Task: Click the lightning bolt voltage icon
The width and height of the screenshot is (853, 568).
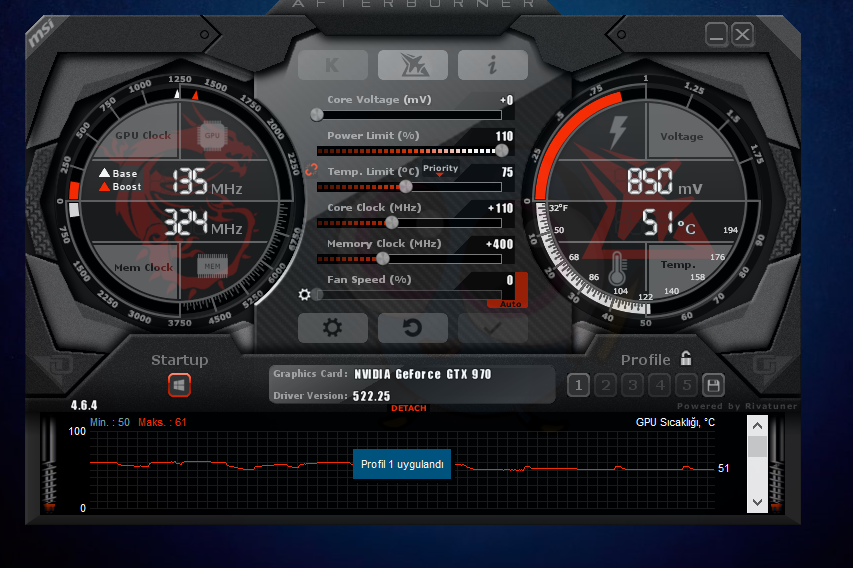Action: (x=617, y=132)
